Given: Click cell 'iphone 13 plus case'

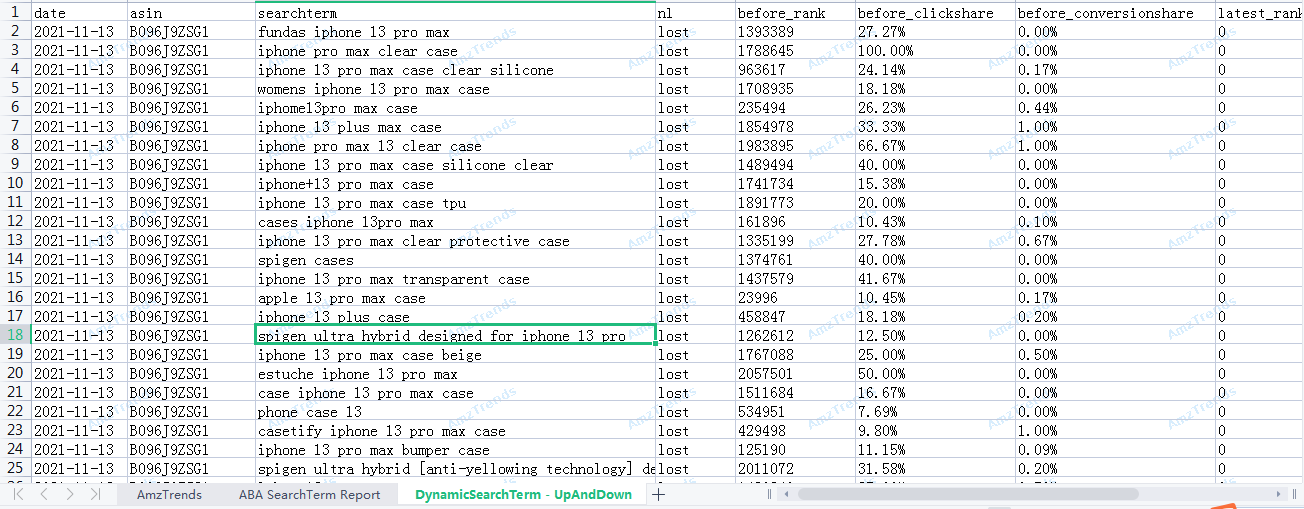Looking at the screenshot, I should click(455, 317).
